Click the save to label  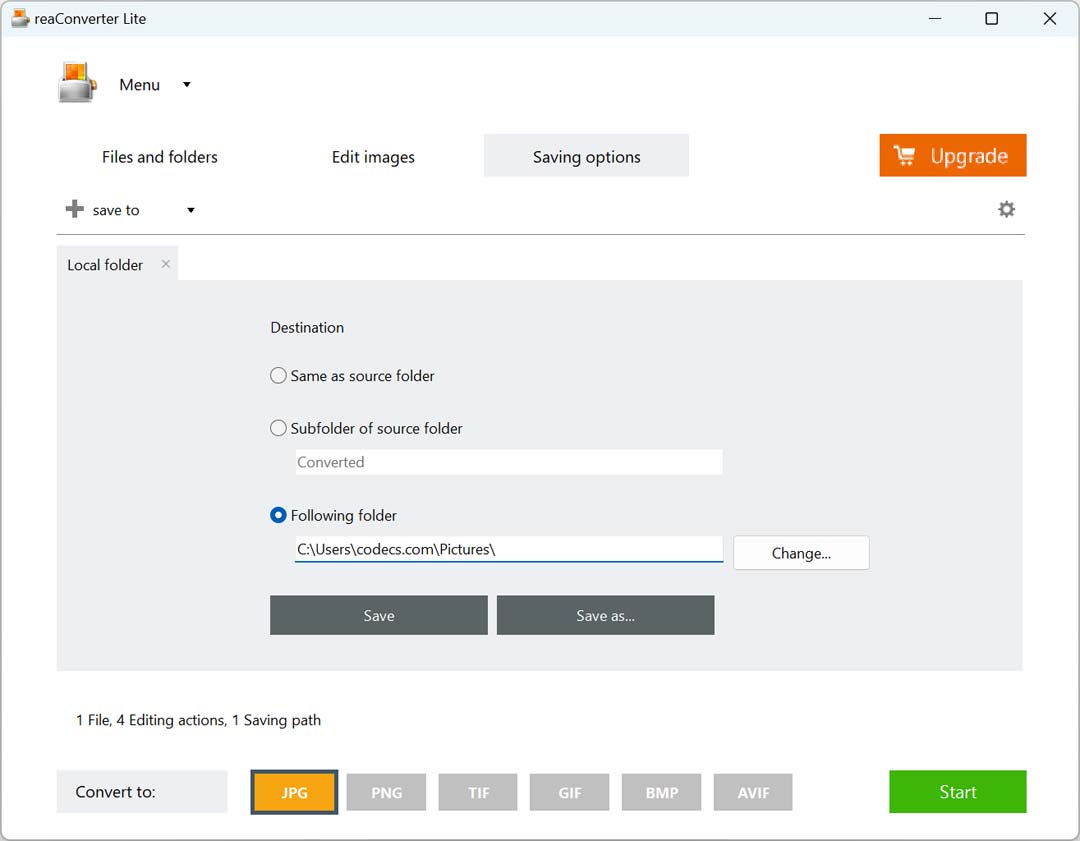116,210
